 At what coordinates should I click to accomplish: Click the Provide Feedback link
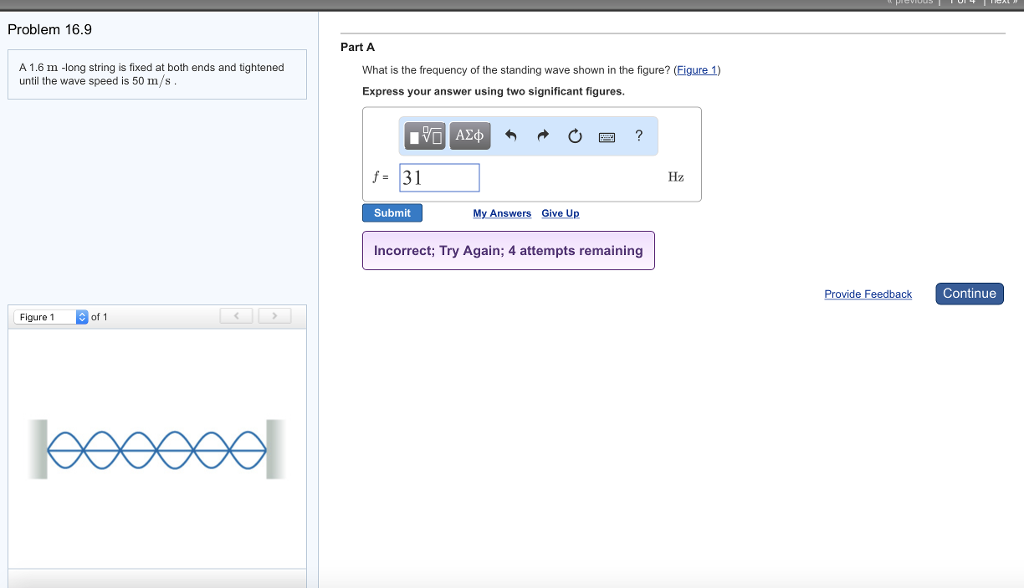click(x=867, y=294)
